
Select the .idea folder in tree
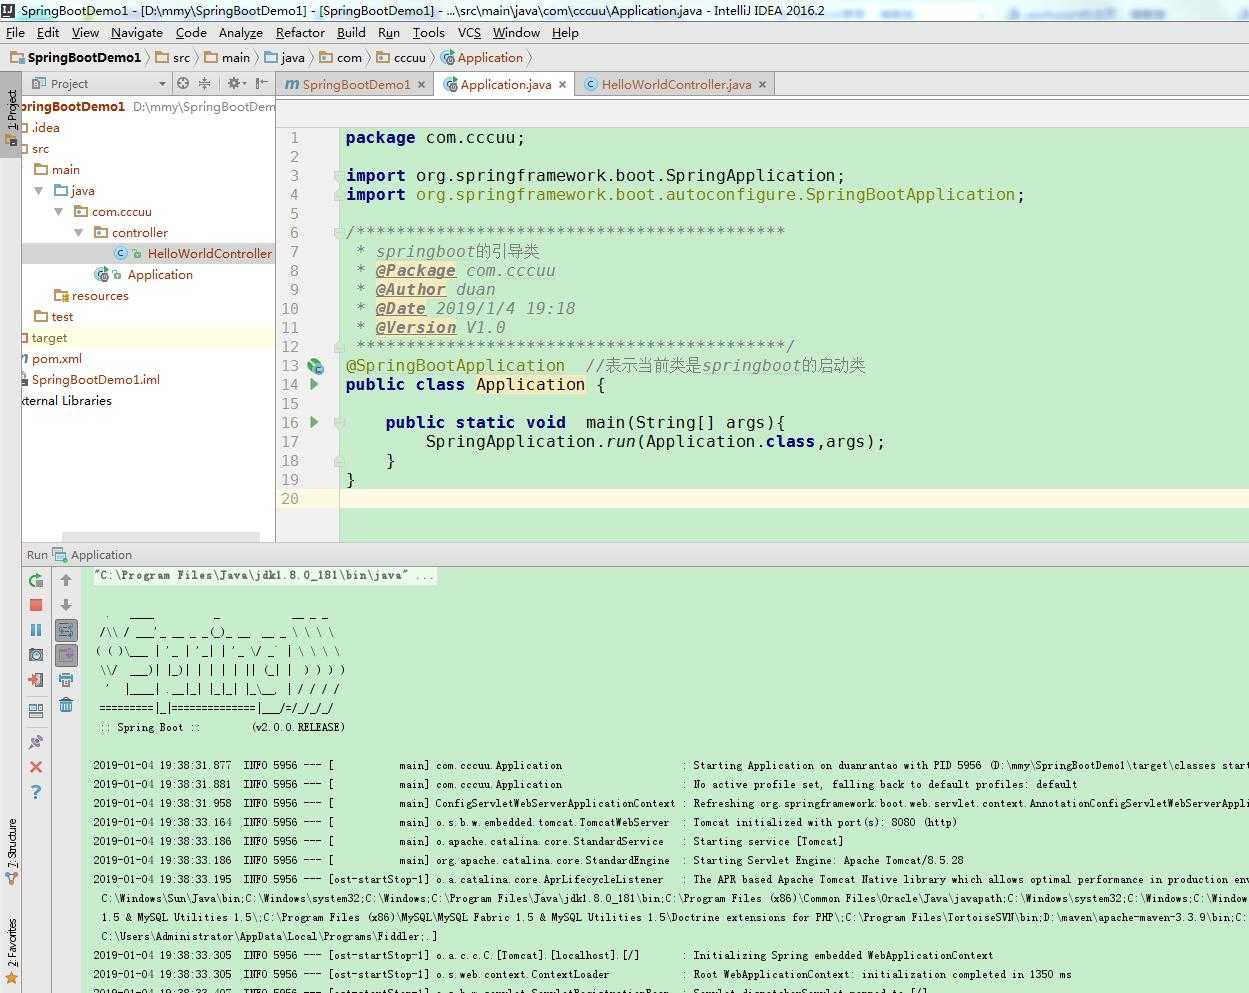click(45, 127)
